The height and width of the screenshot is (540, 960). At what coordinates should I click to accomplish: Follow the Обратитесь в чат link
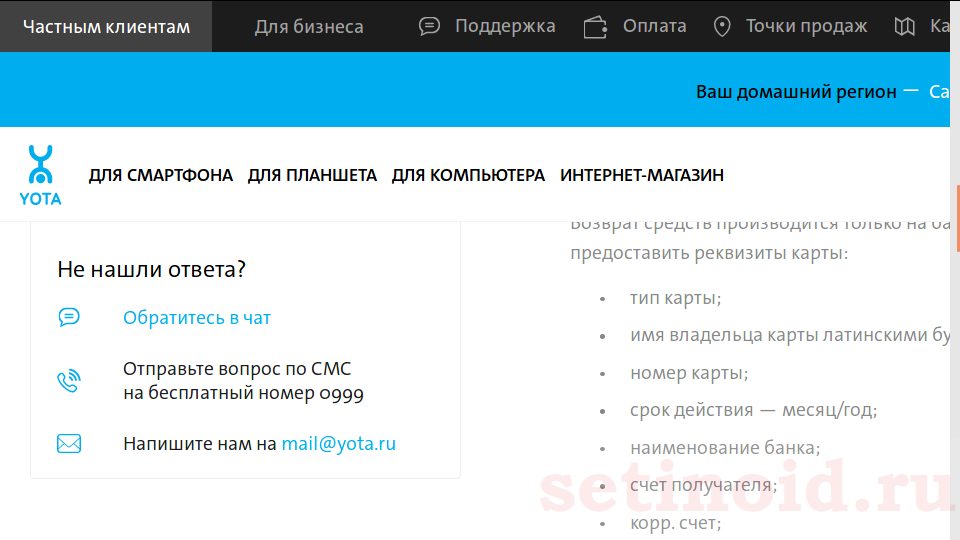(x=197, y=318)
